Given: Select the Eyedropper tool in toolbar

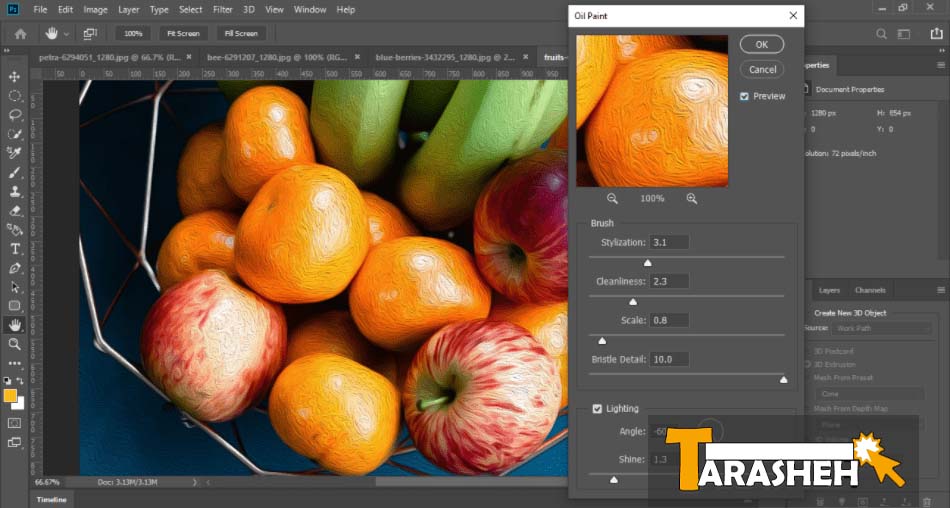Looking at the screenshot, I should click(15, 153).
